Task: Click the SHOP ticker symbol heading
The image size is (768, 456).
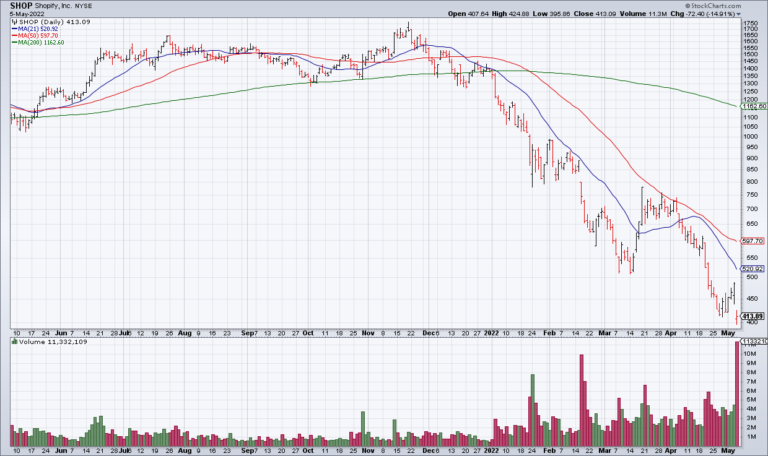Action: pyautogui.click(x=21, y=6)
